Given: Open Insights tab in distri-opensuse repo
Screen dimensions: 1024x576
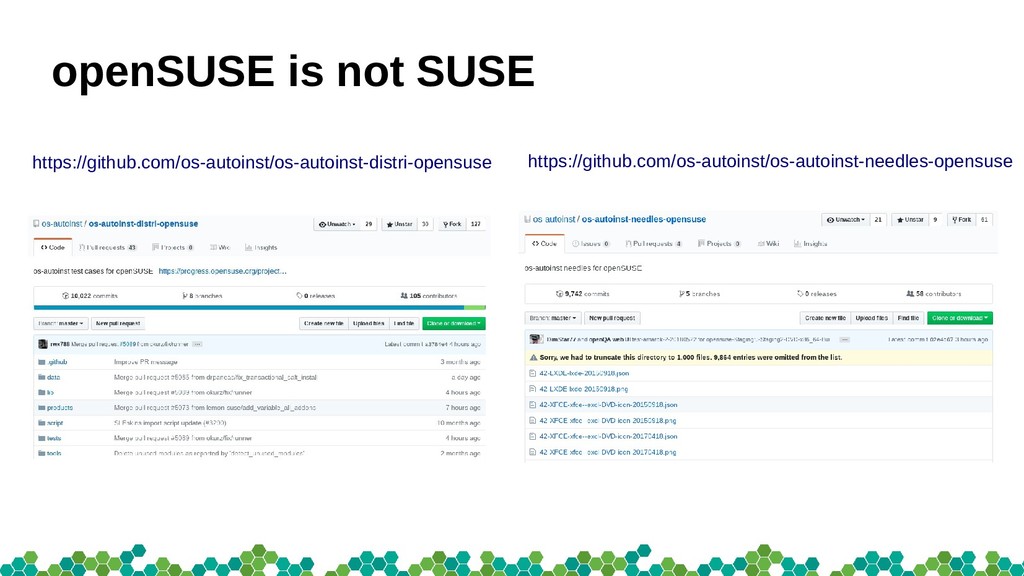Looking at the screenshot, I should click(261, 248).
